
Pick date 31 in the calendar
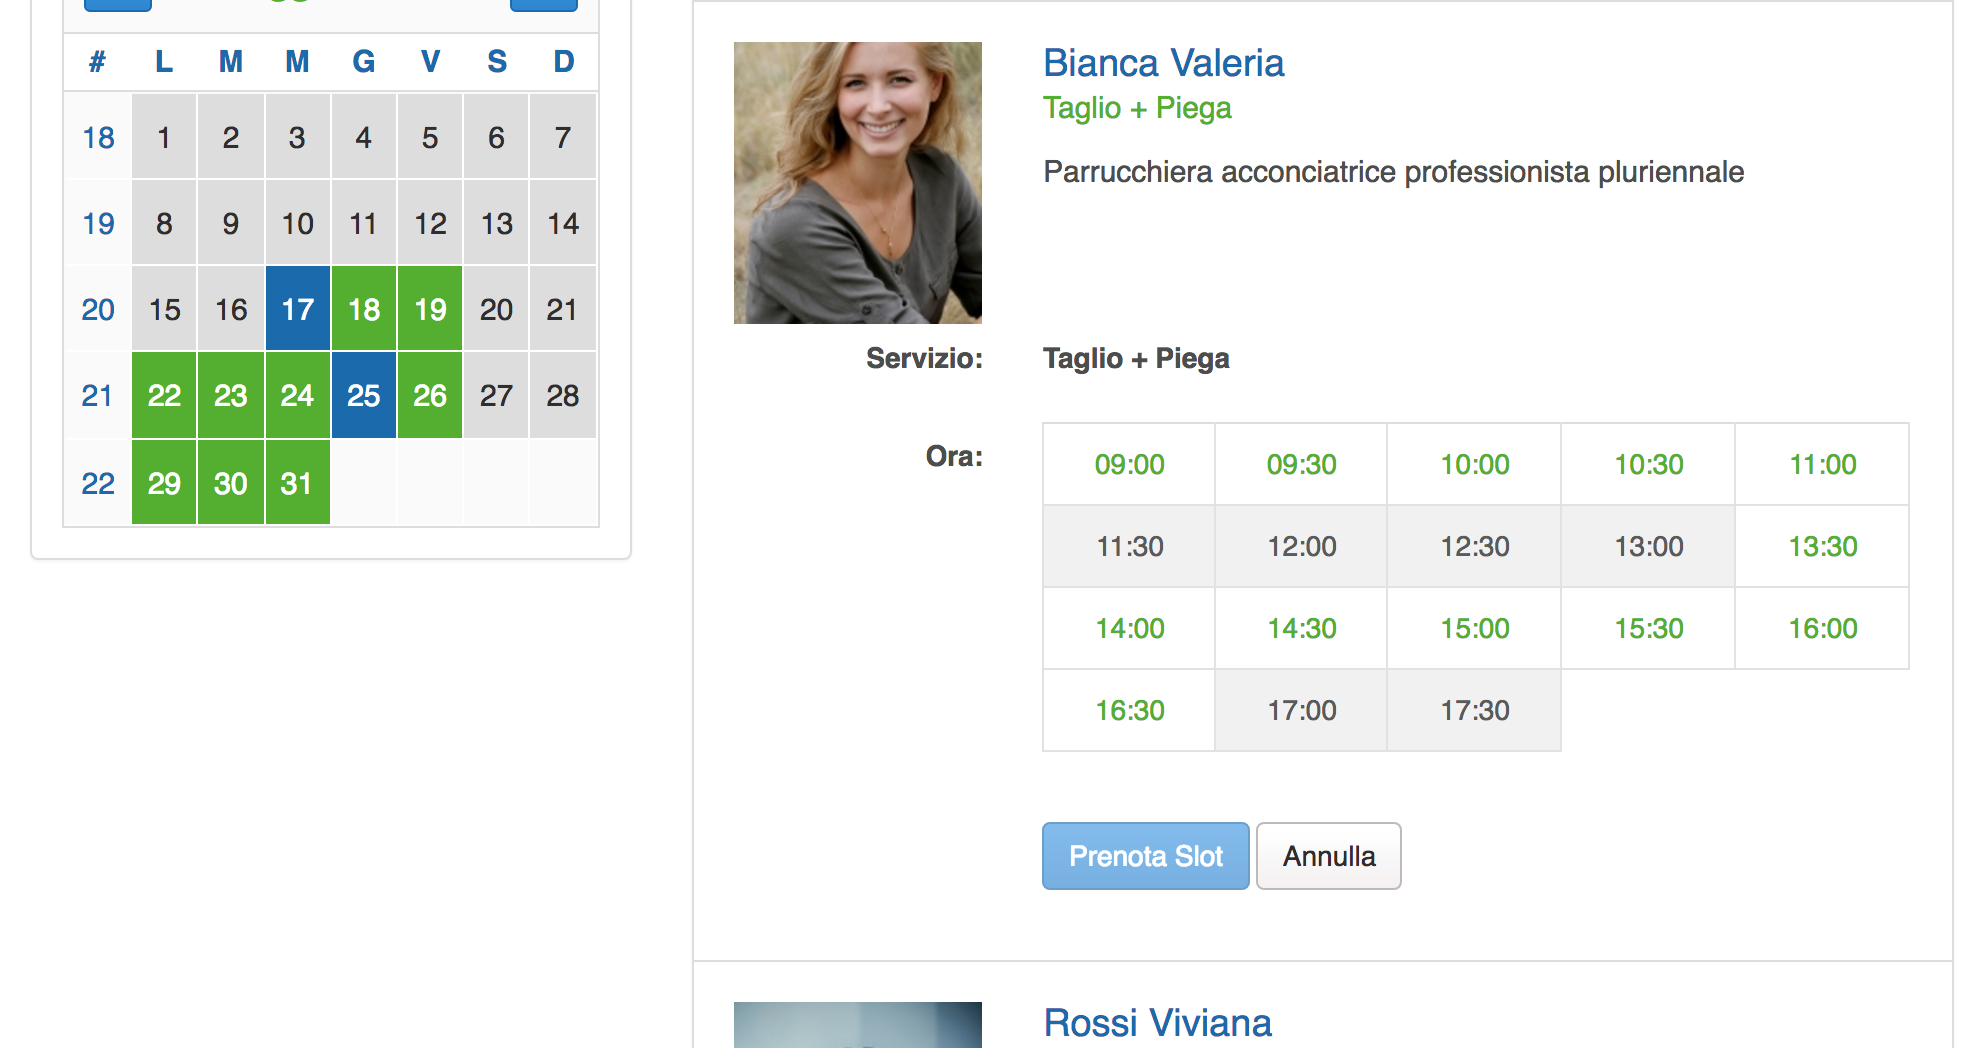tap(297, 483)
